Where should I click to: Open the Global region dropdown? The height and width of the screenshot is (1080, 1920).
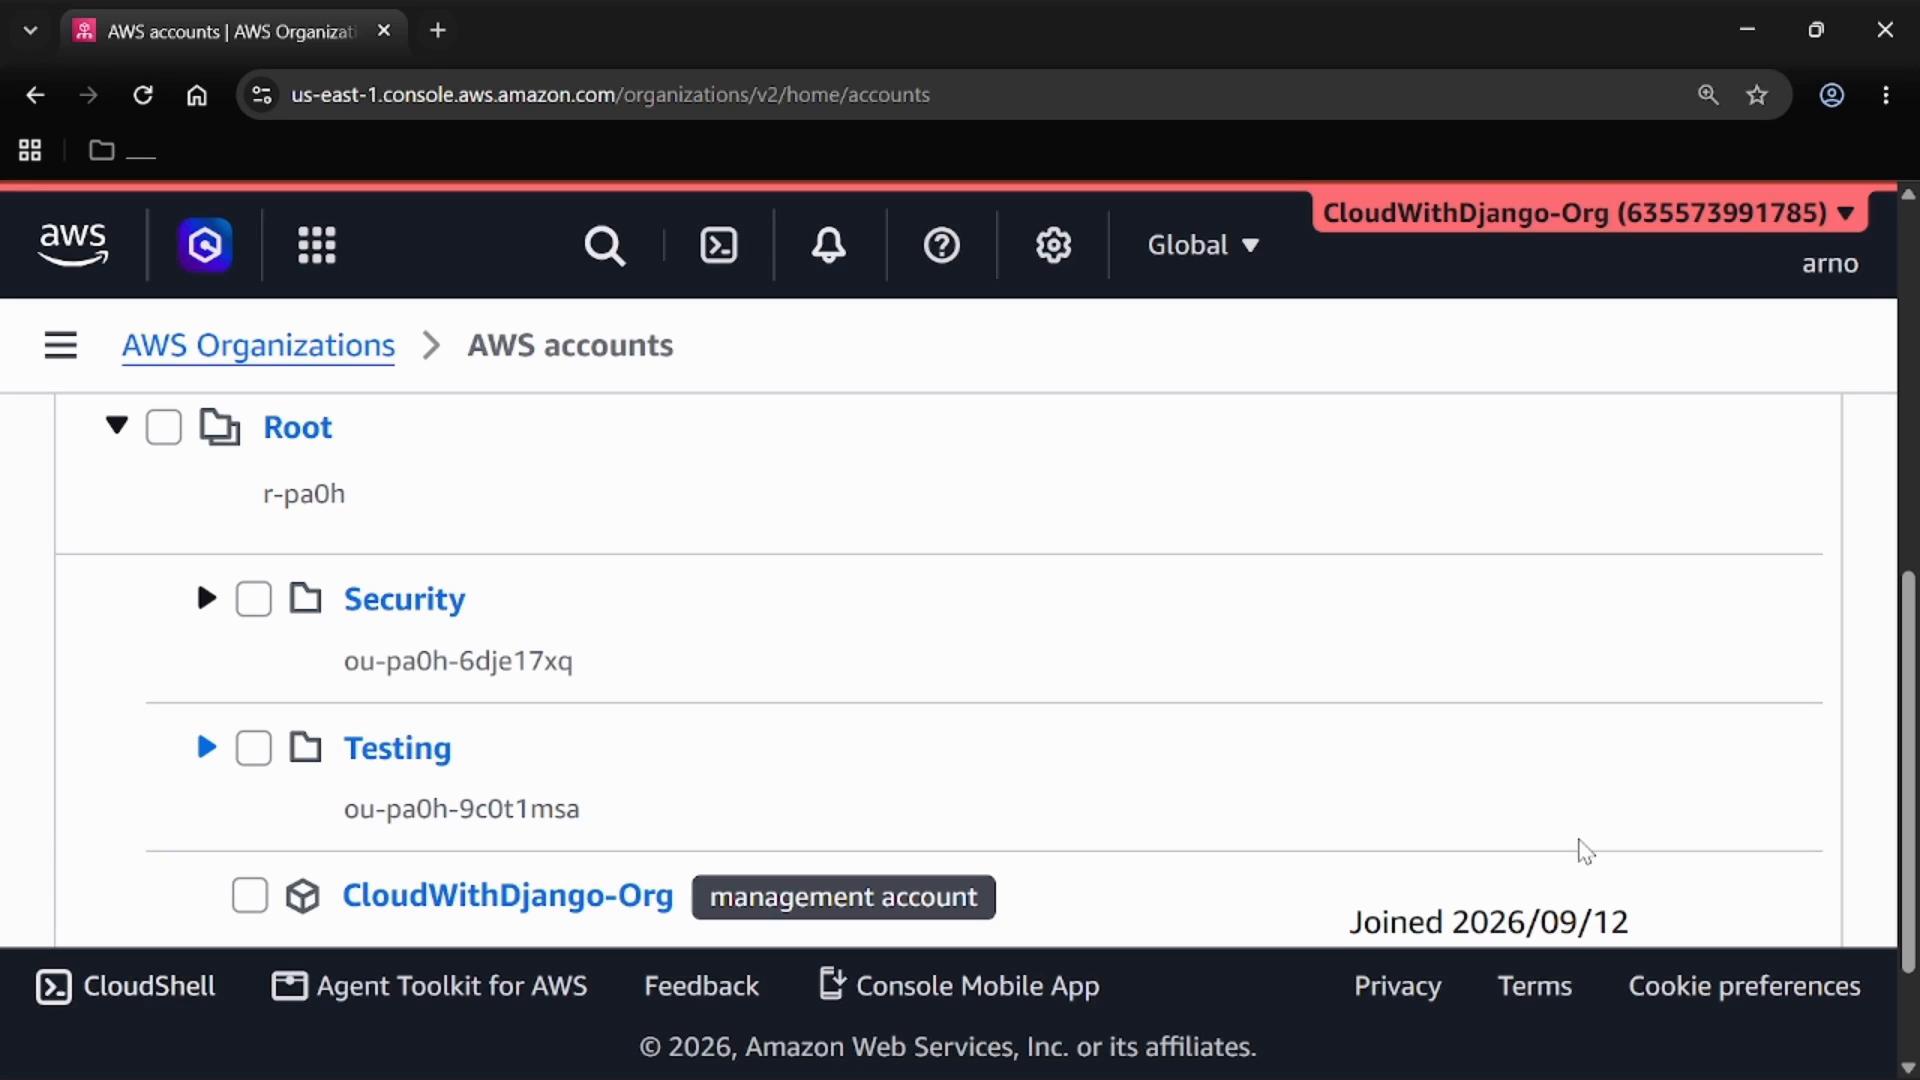coord(1203,245)
